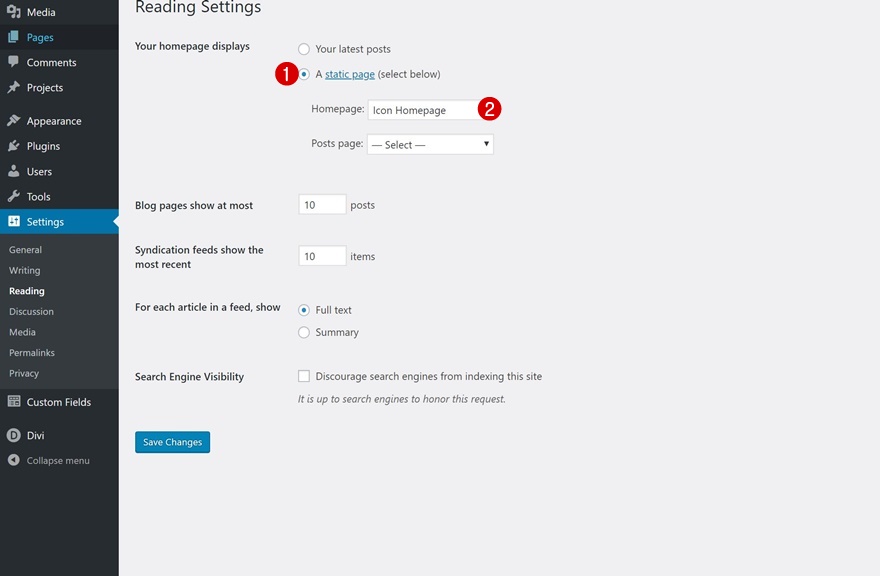Click the Projects pin icon
Viewport: 880px width, 576px height.
point(14,87)
